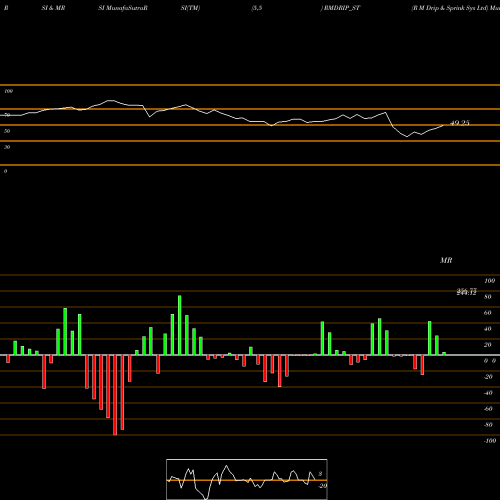500x500 pixels.
Task: Click the RSI axis label 30
Action: [x=7, y=147]
